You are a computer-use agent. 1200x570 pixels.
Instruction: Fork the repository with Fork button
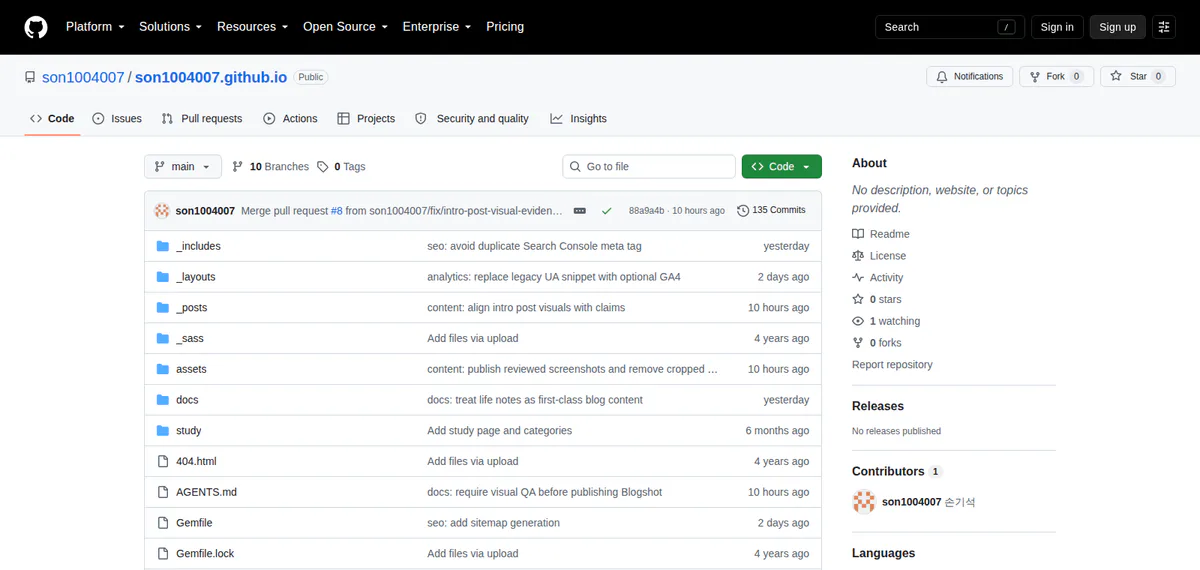[x=1055, y=77]
